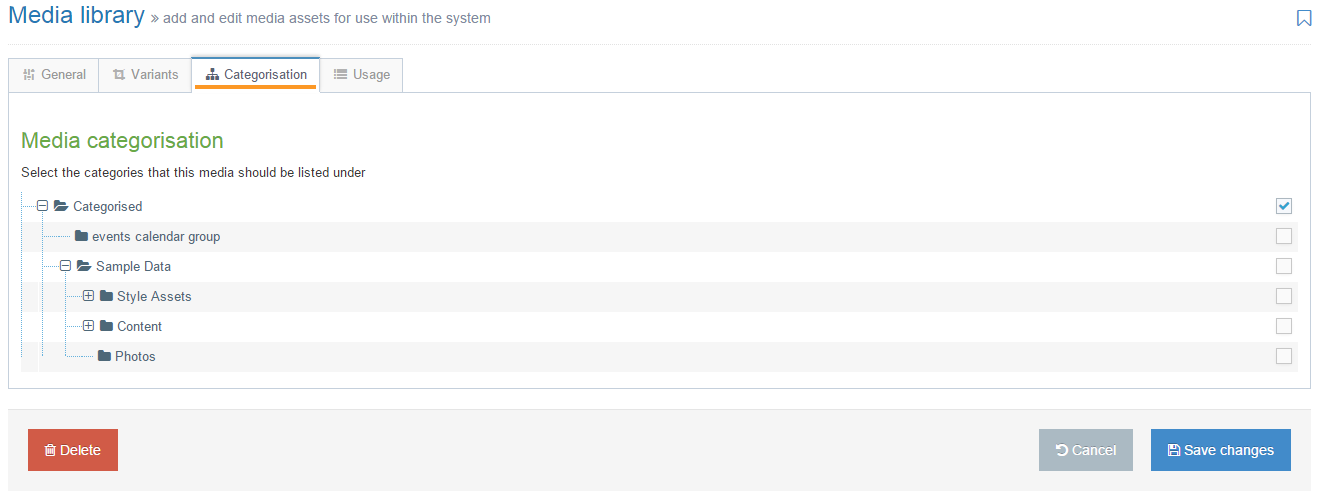Click the Sample Data open folder icon

84,267
